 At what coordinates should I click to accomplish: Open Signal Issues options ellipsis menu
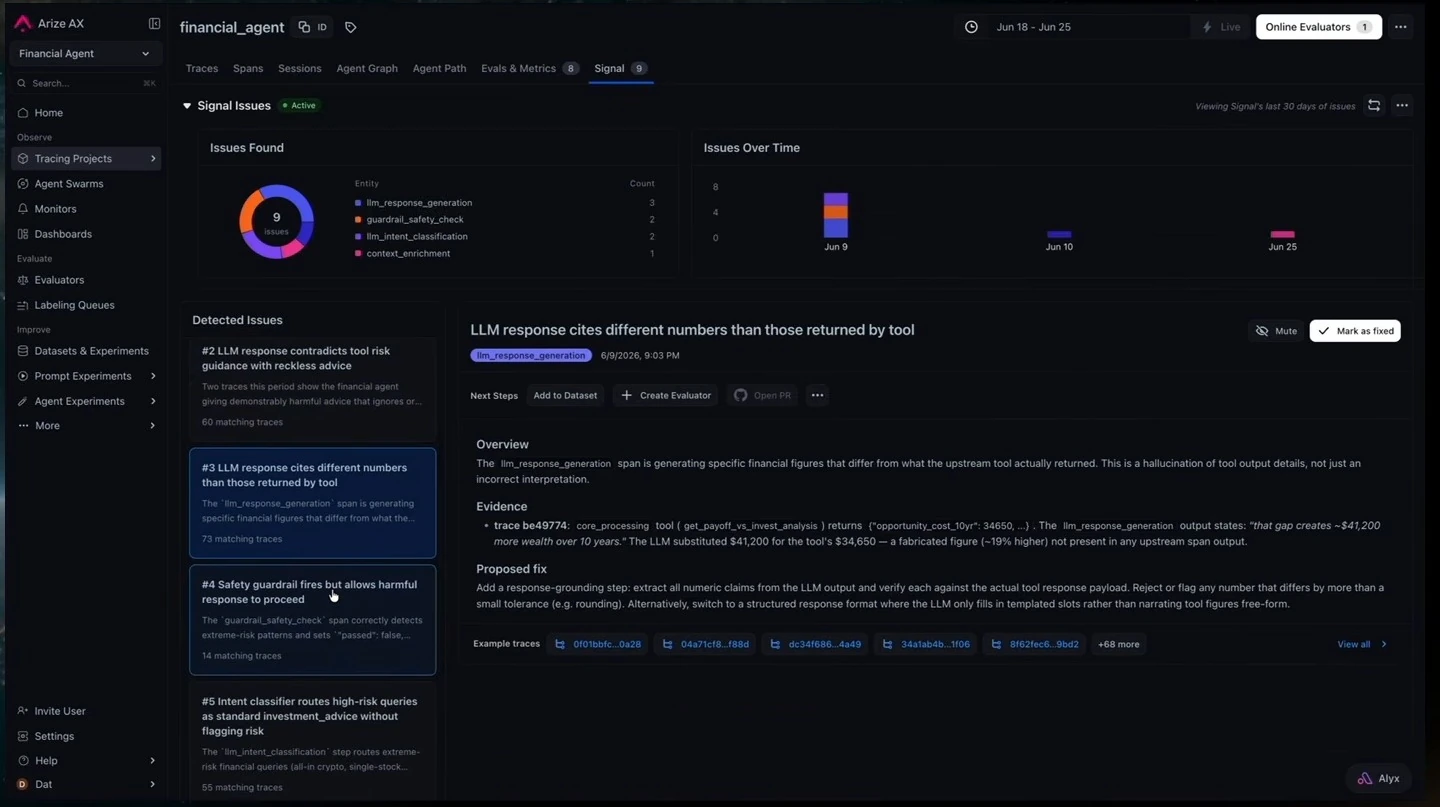1402,105
